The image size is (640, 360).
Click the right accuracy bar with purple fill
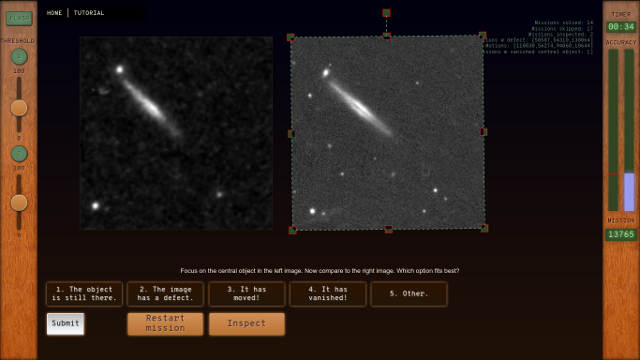tap(629, 130)
